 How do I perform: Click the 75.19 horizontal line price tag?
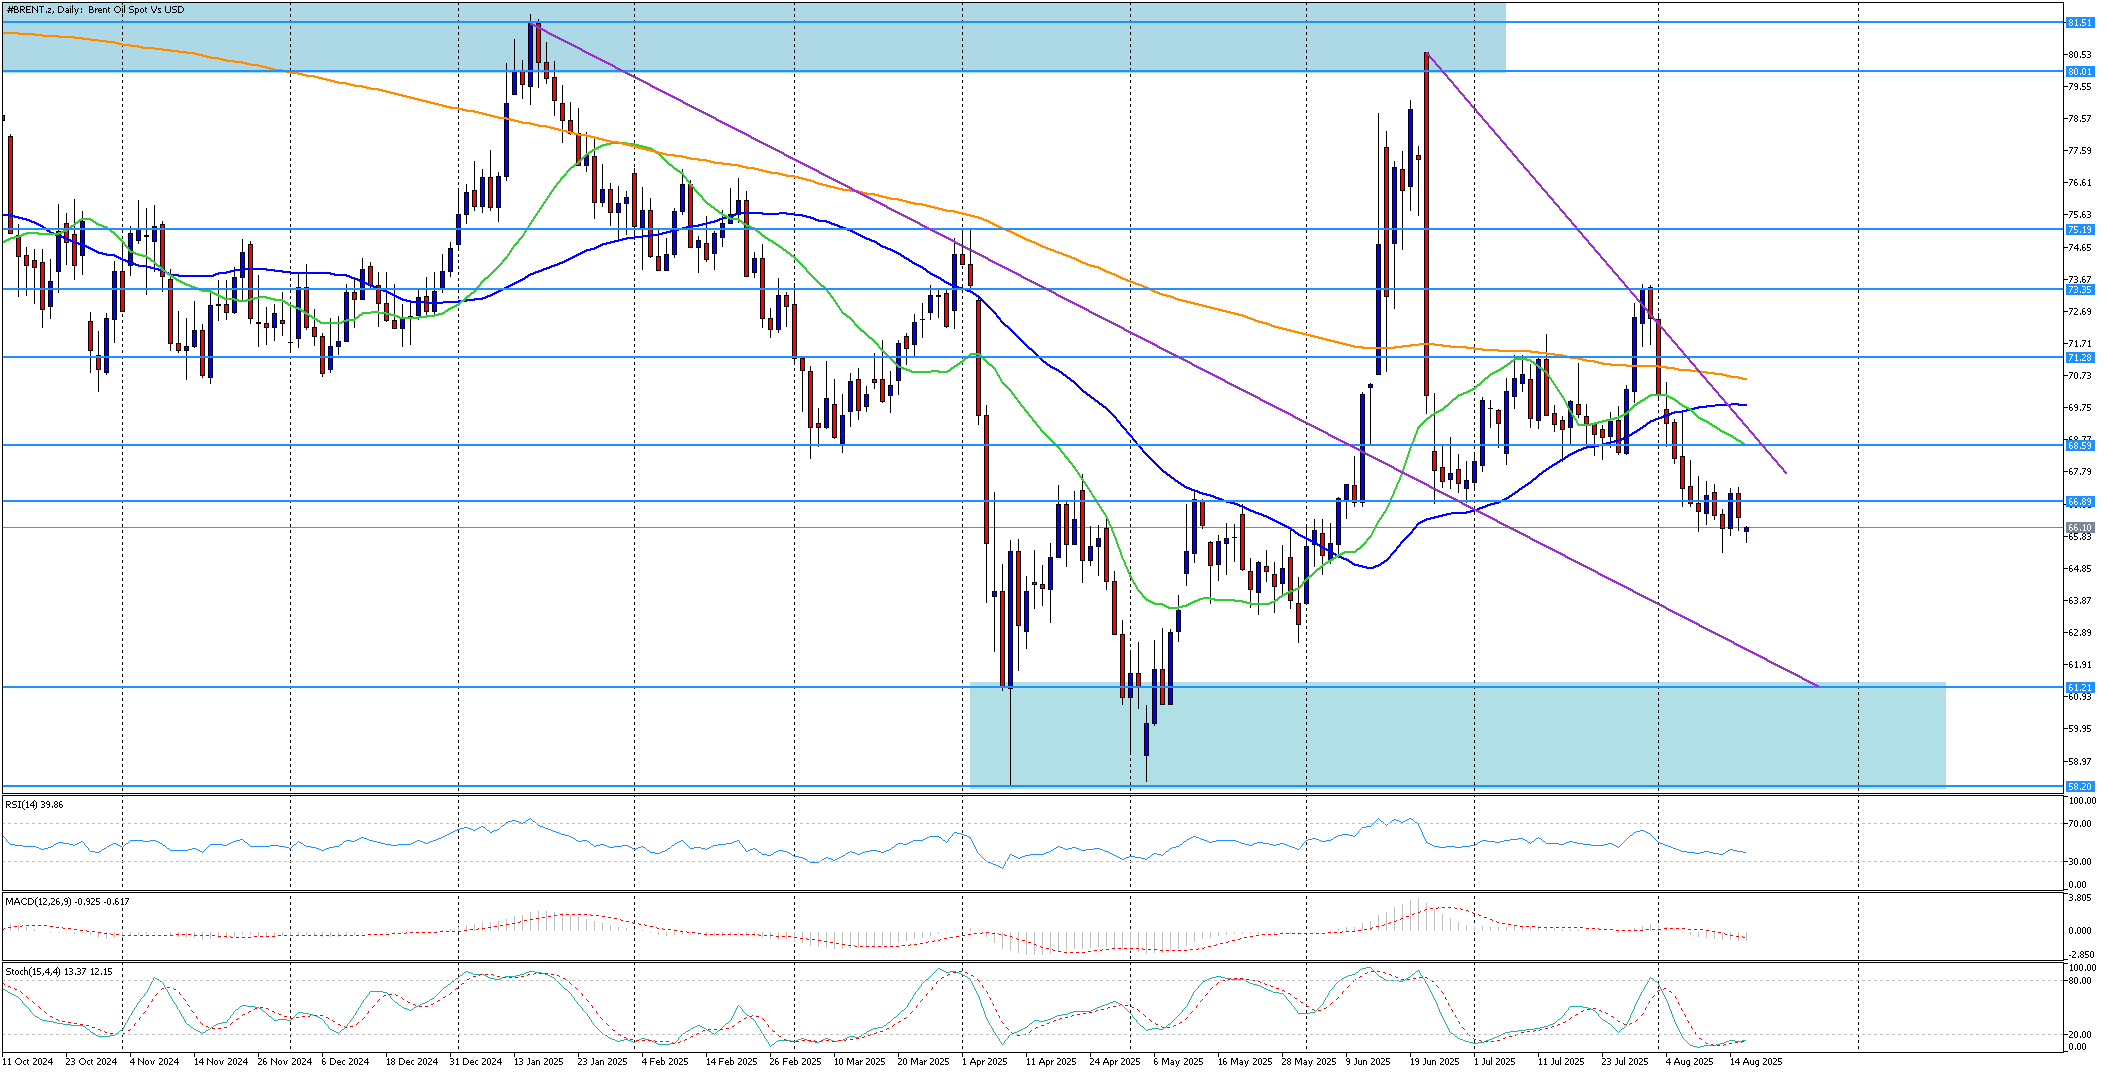tap(2079, 229)
